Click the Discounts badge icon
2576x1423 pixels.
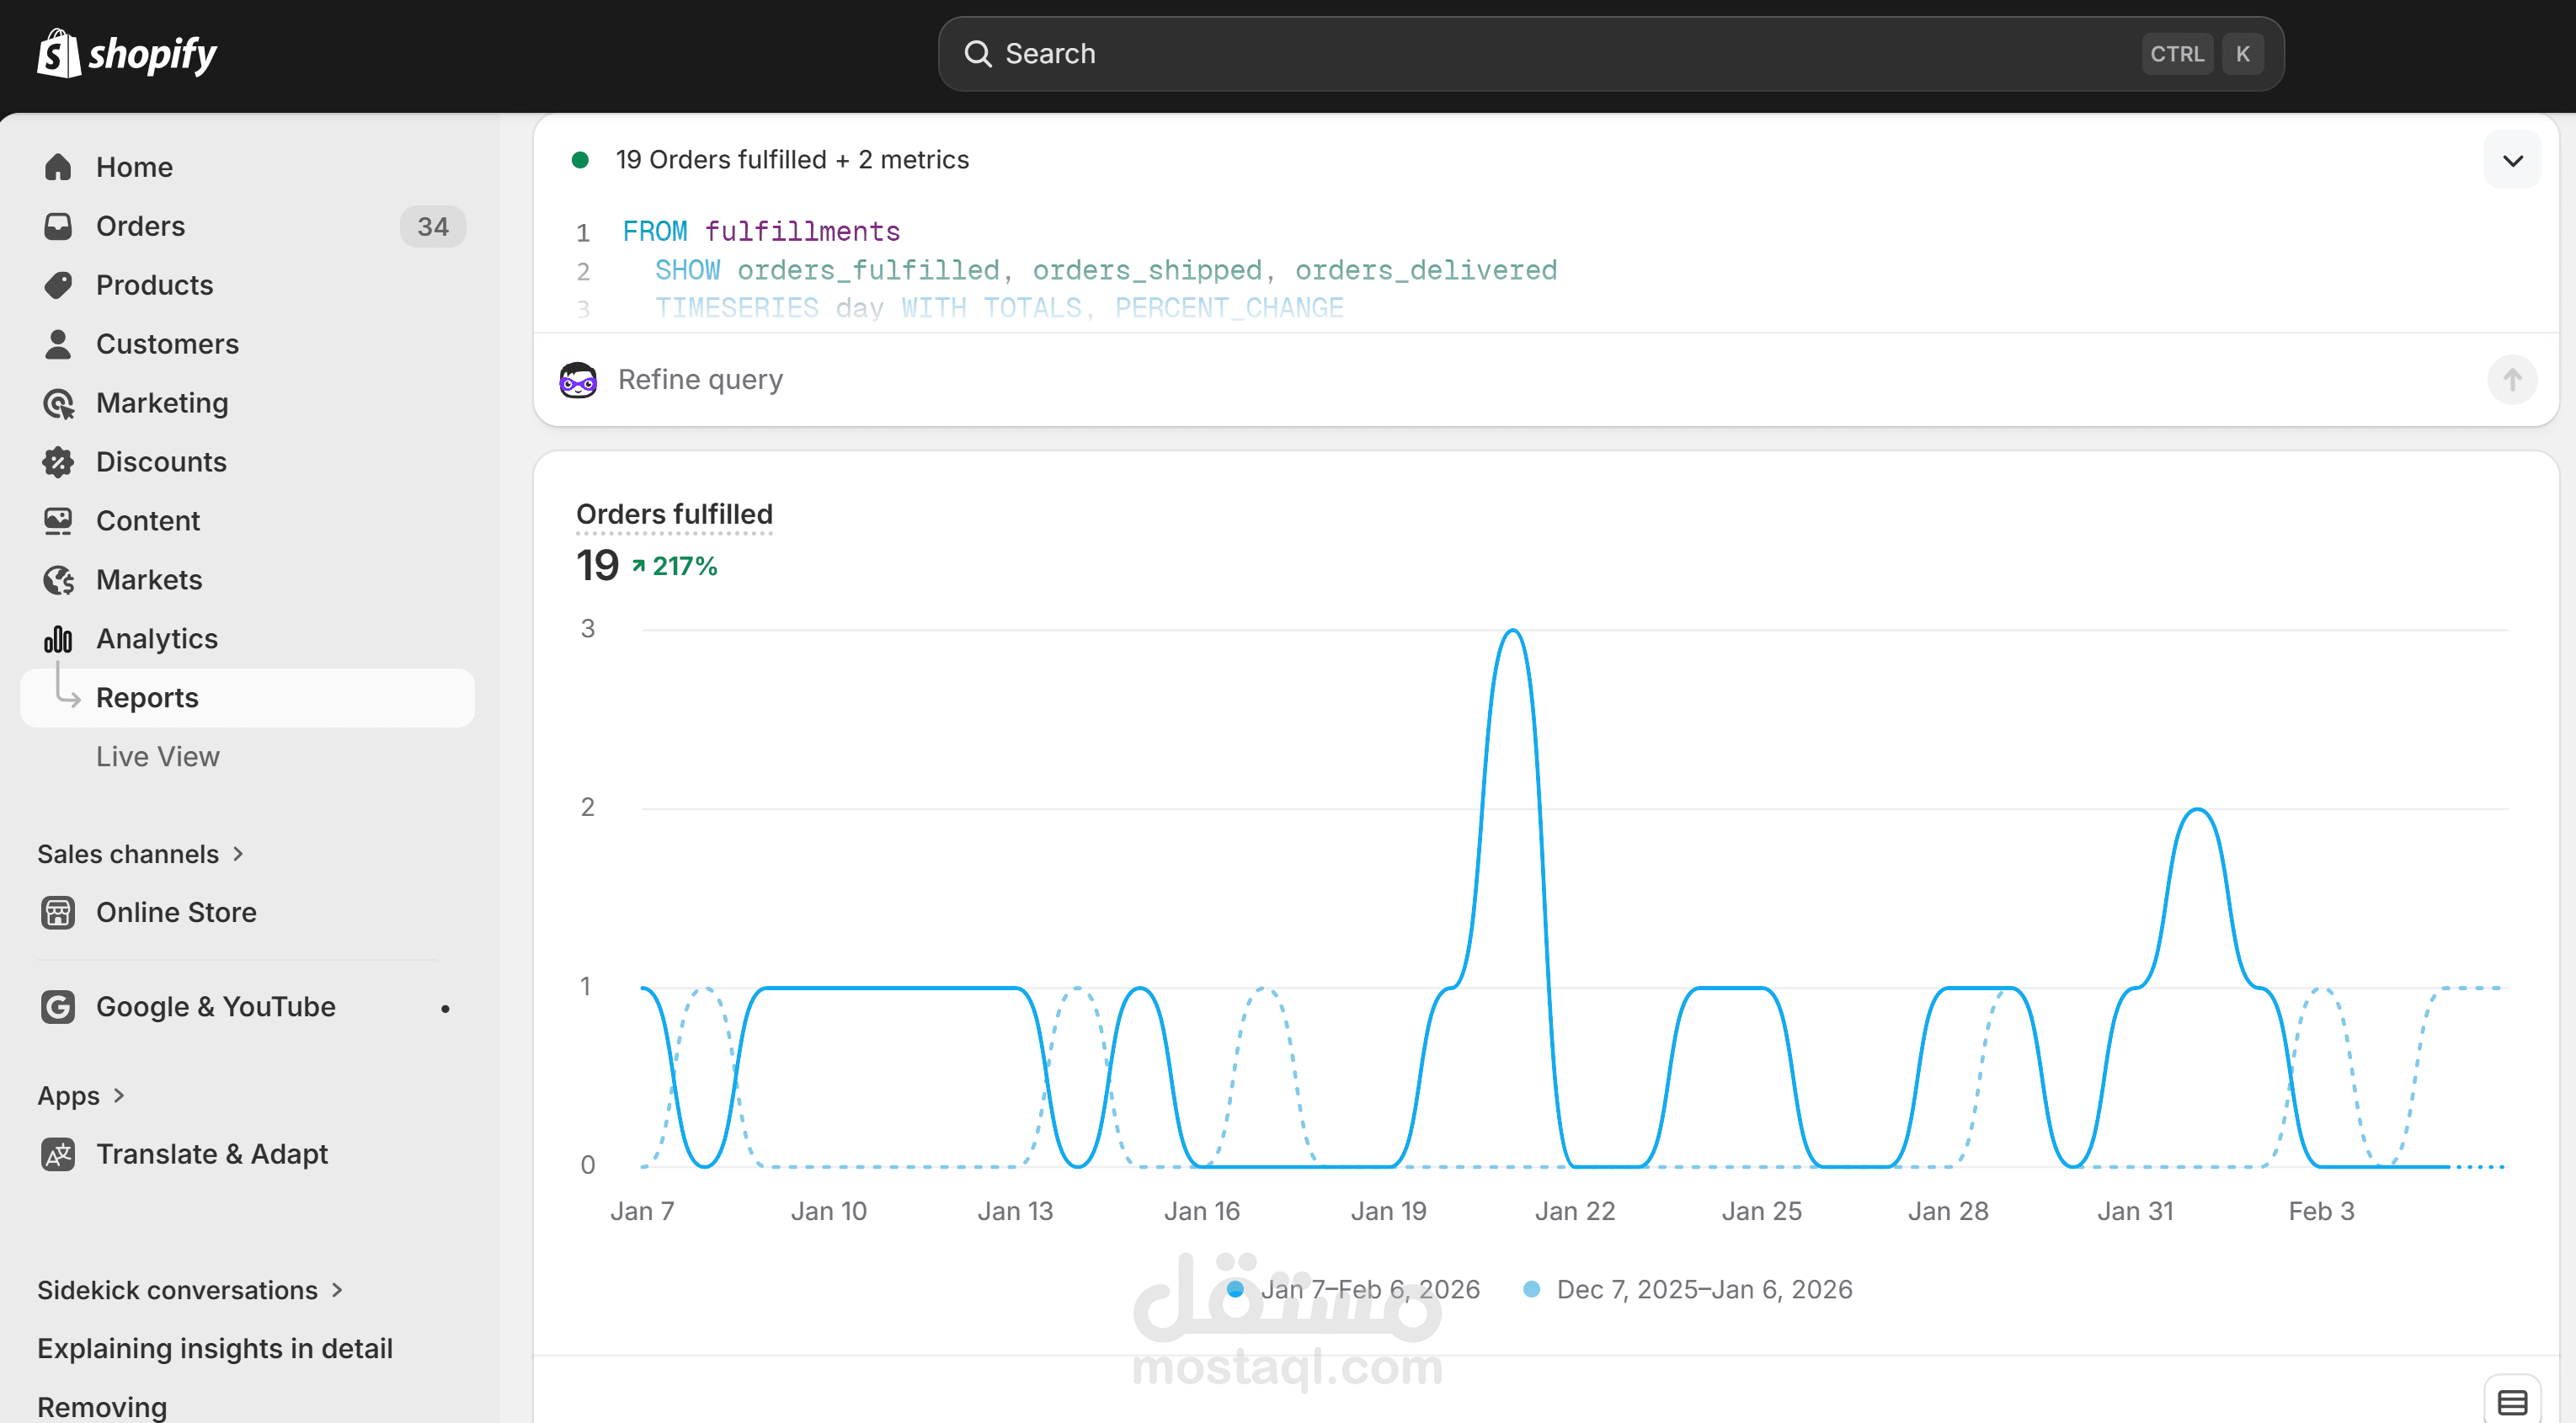point(58,462)
